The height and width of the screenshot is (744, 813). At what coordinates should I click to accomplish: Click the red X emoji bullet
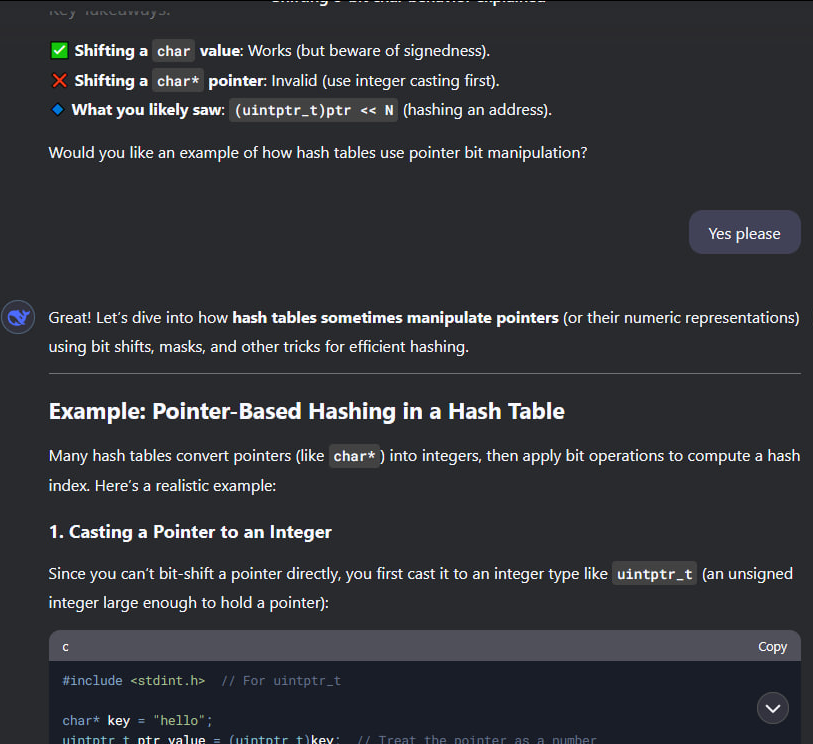pyautogui.click(x=59, y=81)
